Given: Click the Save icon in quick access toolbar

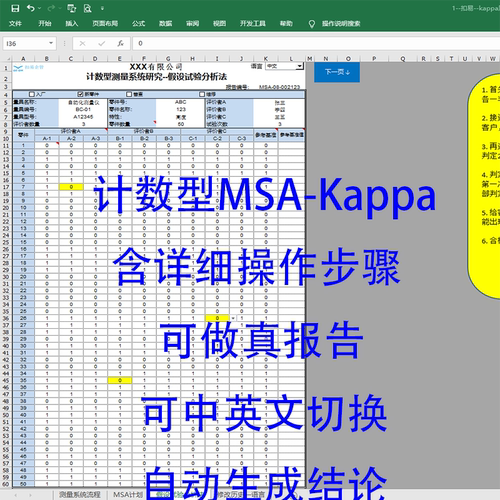Looking at the screenshot, I should click(x=15, y=8).
